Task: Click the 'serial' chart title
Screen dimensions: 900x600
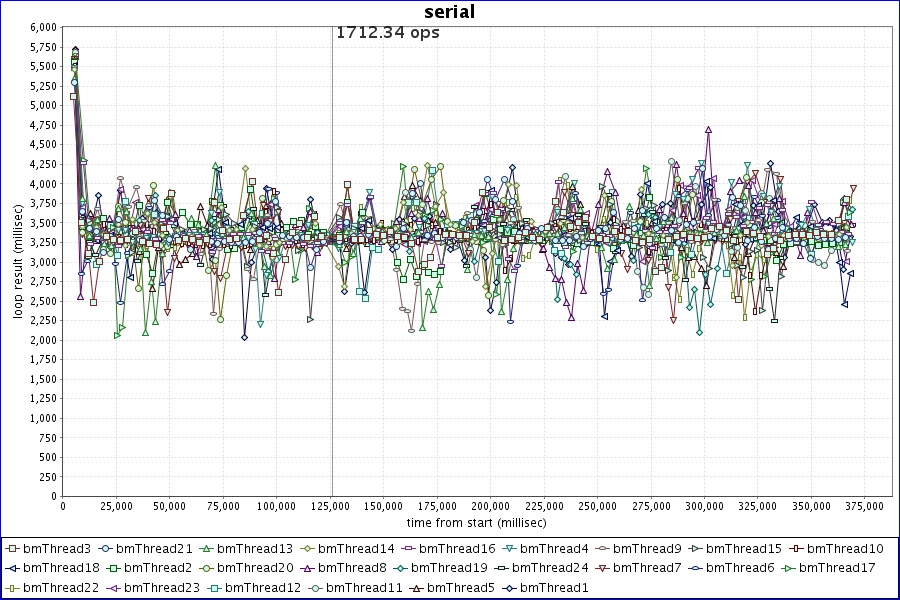Action: click(x=449, y=12)
